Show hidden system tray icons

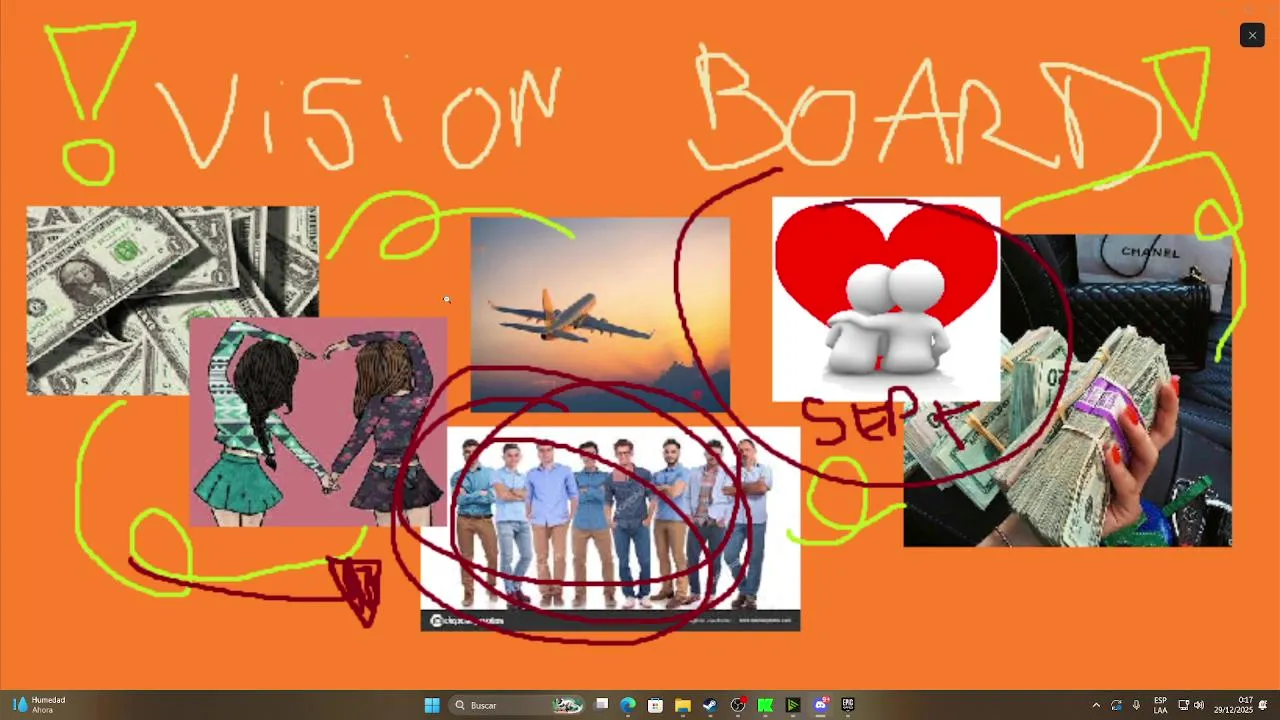point(1096,705)
